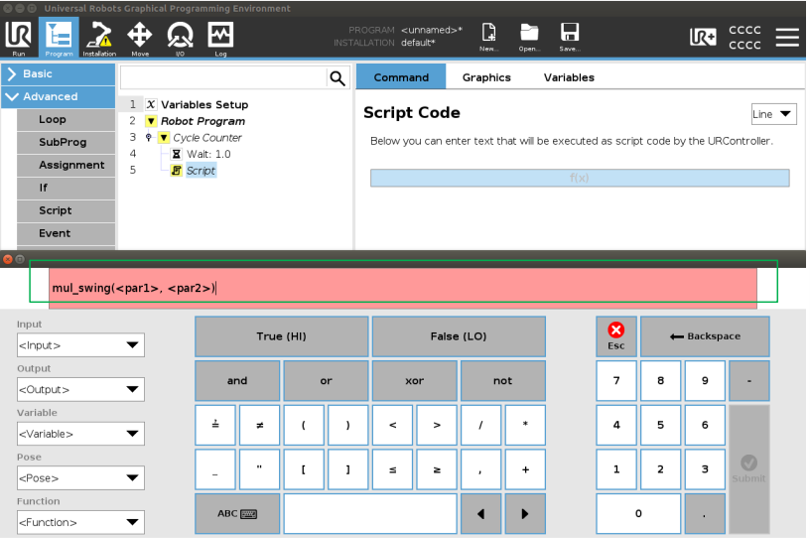Click the right arrow cursor key
The height and width of the screenshot is (538, 810).
pos(525,514)
